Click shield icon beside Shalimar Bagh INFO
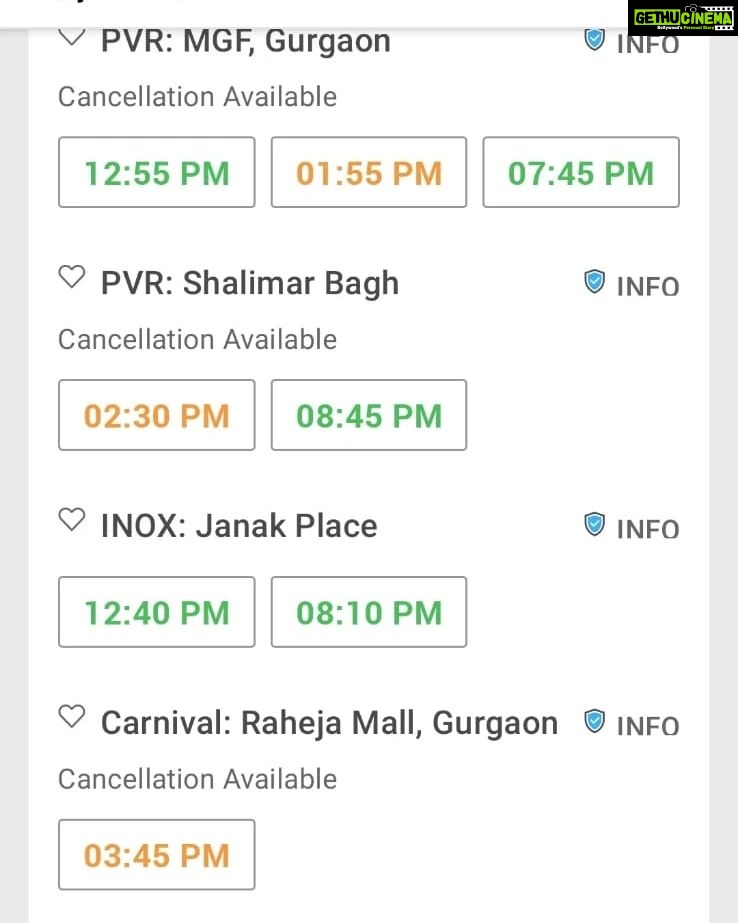The height and width of the screenshot is (923, 738). [594, 282]
